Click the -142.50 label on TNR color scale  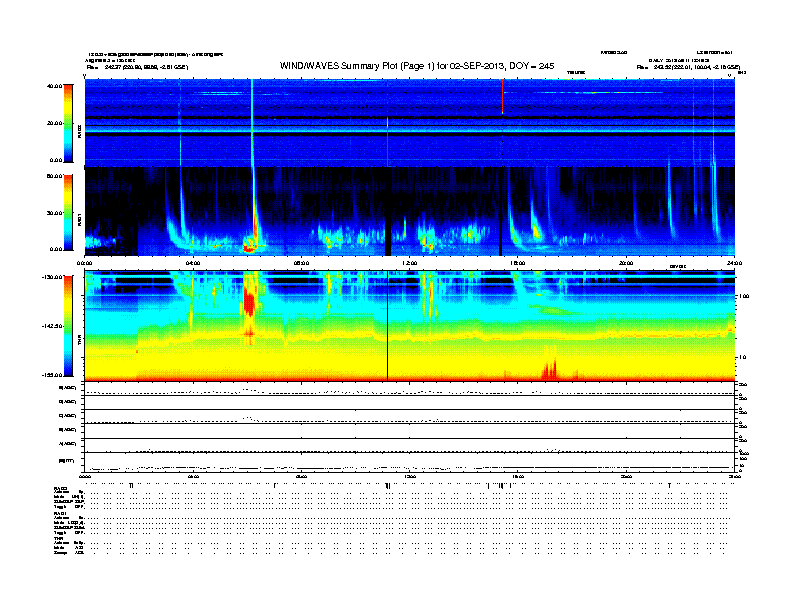click(x=52, y=326)
